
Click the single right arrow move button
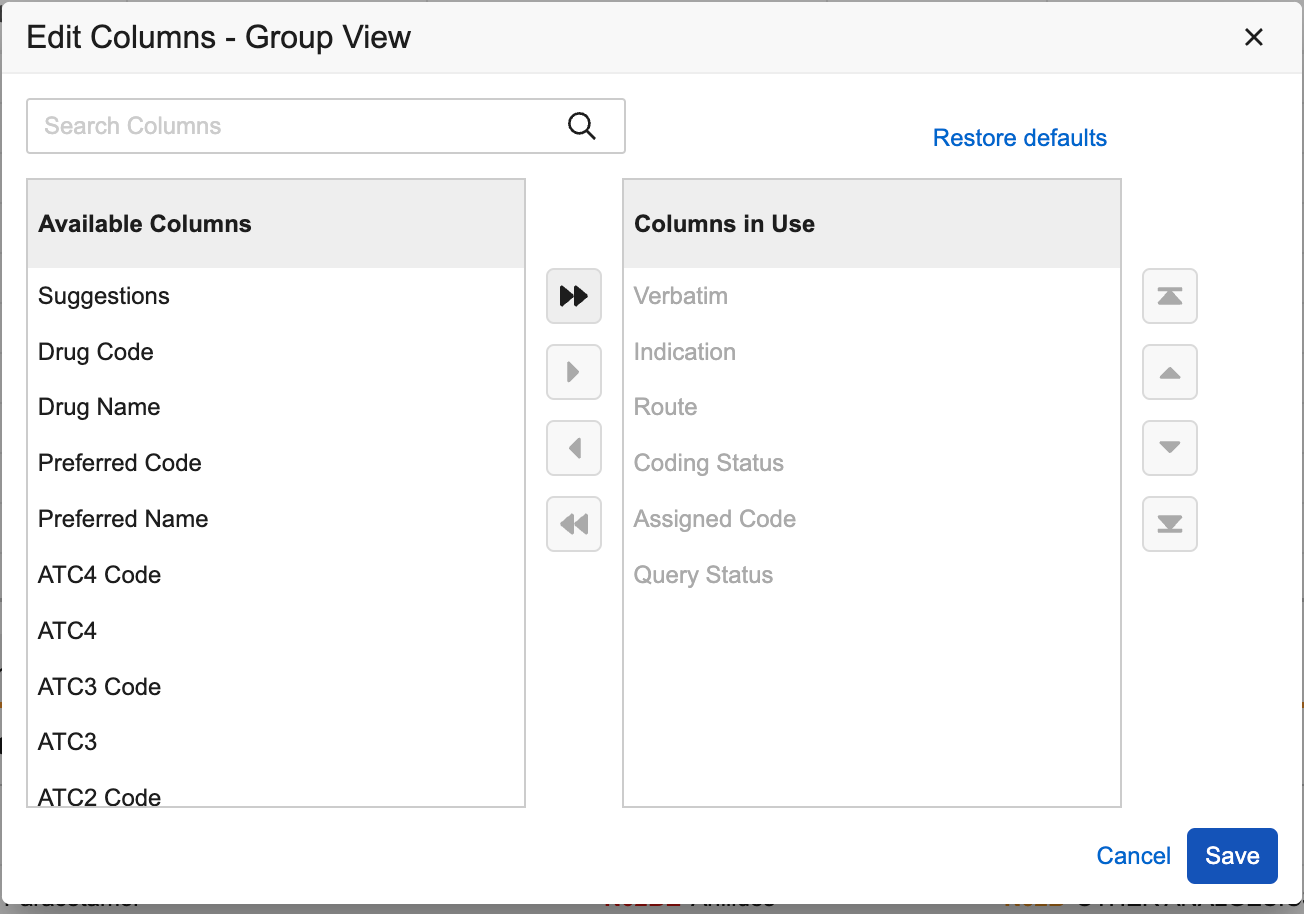[573, 372]
